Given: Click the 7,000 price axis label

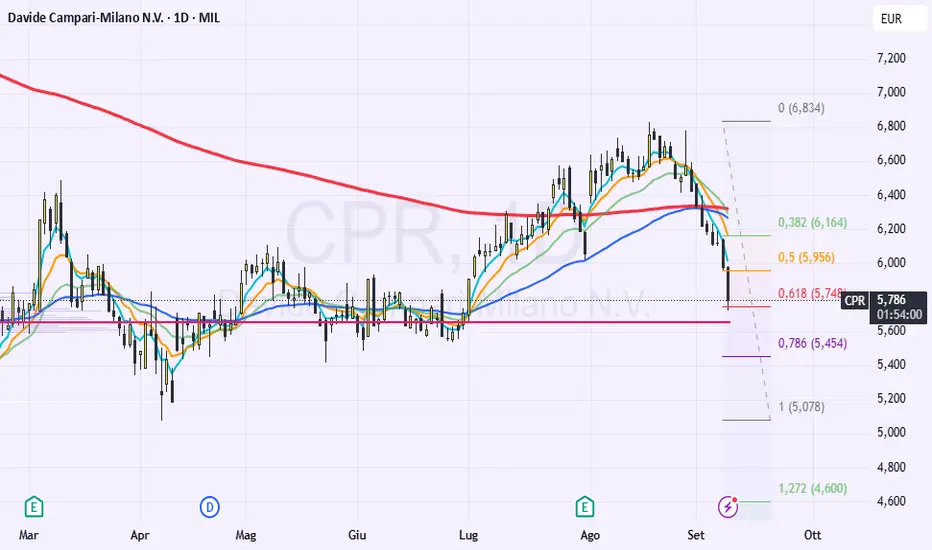Looking at the screenshot, I should [892, 92].
